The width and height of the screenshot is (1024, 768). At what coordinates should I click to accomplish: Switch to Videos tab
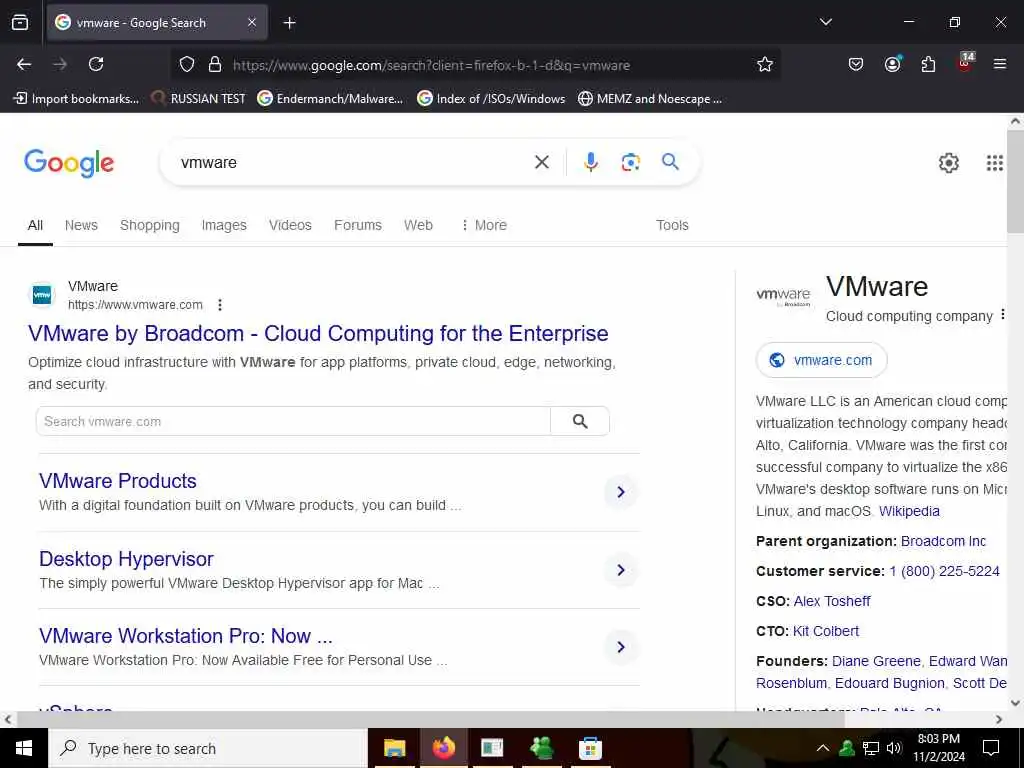[x=290, y=225]
